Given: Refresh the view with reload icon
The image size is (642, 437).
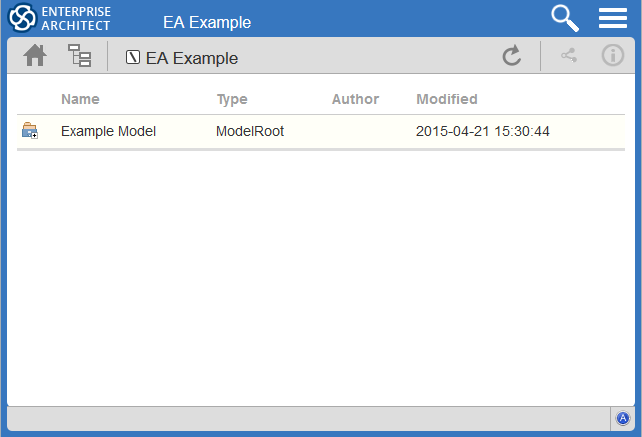Looking at the screenshot, I should pos(512,57).
